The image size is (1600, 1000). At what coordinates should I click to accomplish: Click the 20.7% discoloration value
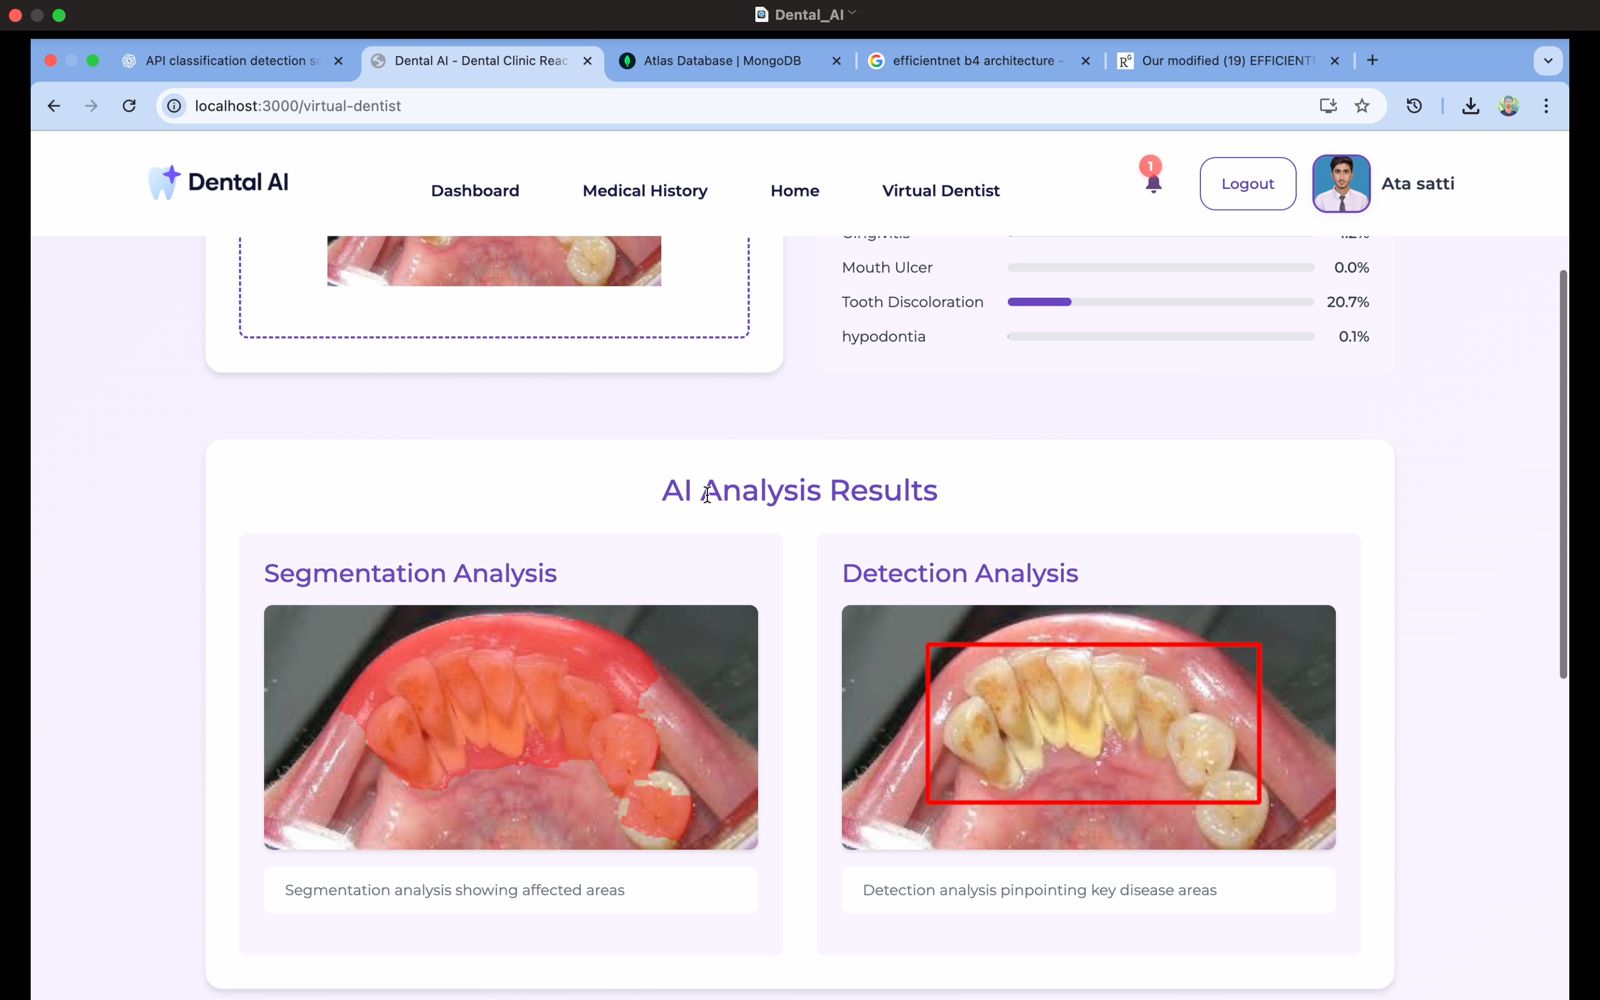(x=1347, y=302)
